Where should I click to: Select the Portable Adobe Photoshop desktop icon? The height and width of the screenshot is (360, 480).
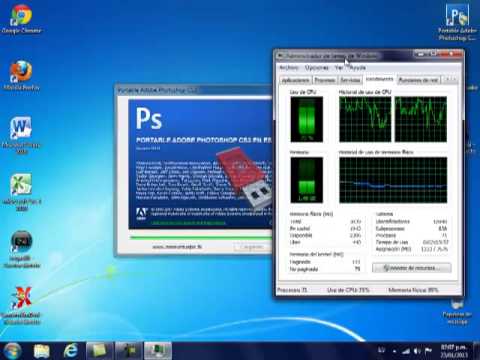tap(457, 22)
